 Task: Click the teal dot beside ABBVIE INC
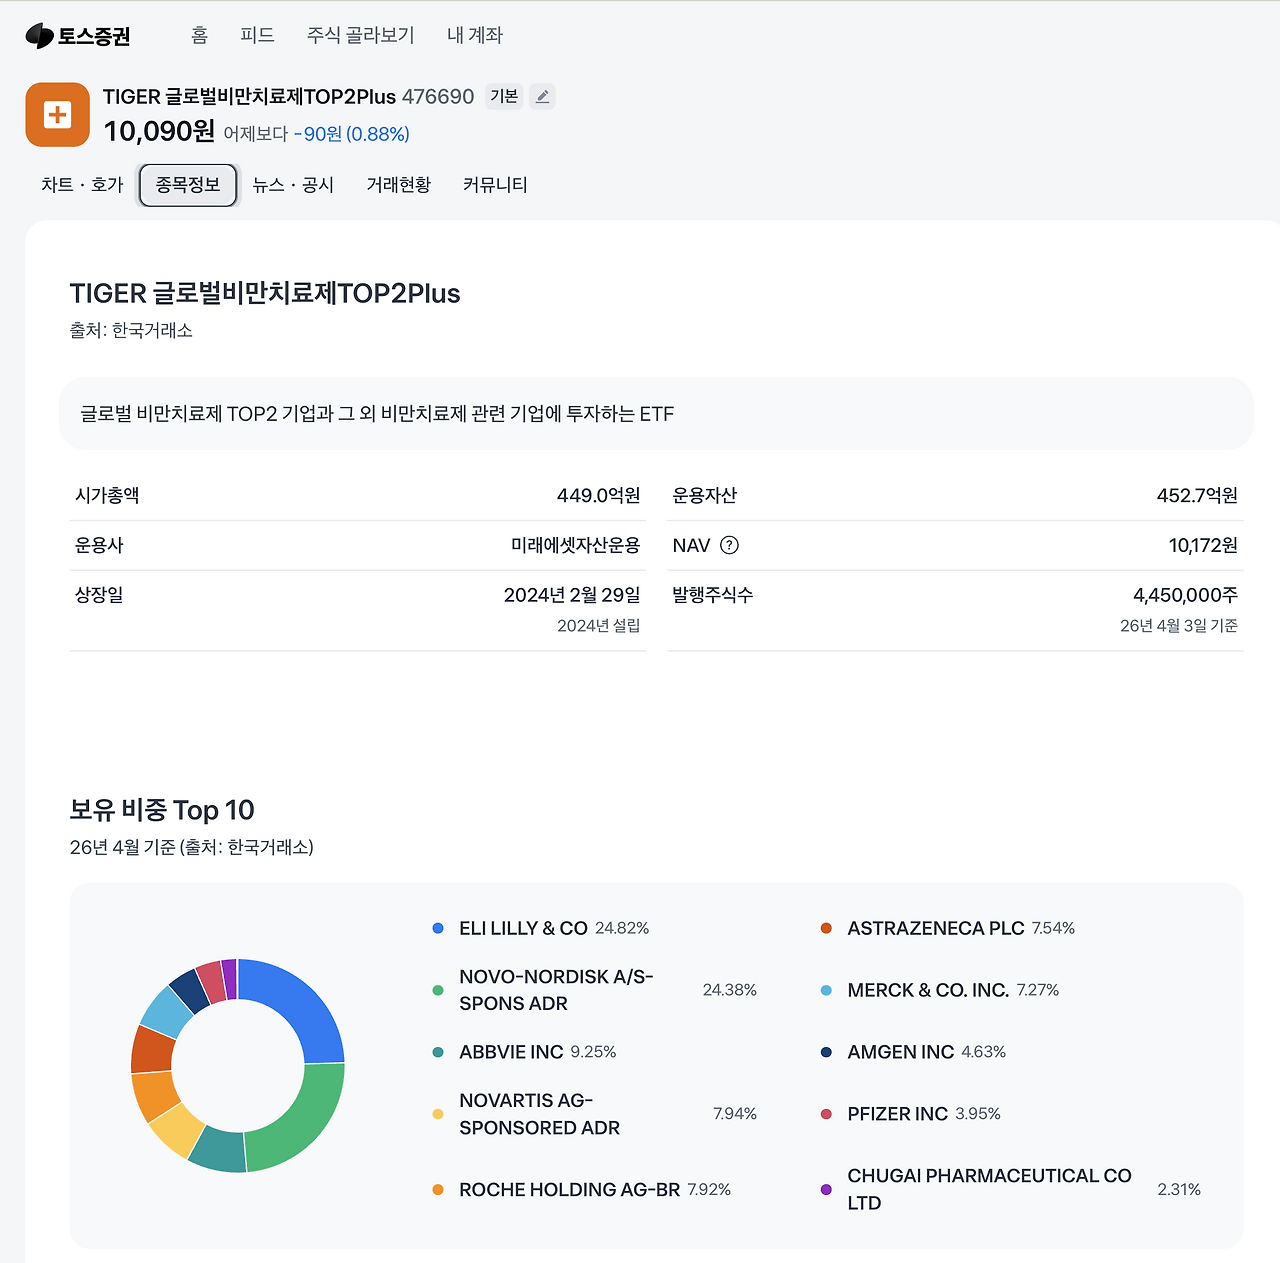point(438,1052)
